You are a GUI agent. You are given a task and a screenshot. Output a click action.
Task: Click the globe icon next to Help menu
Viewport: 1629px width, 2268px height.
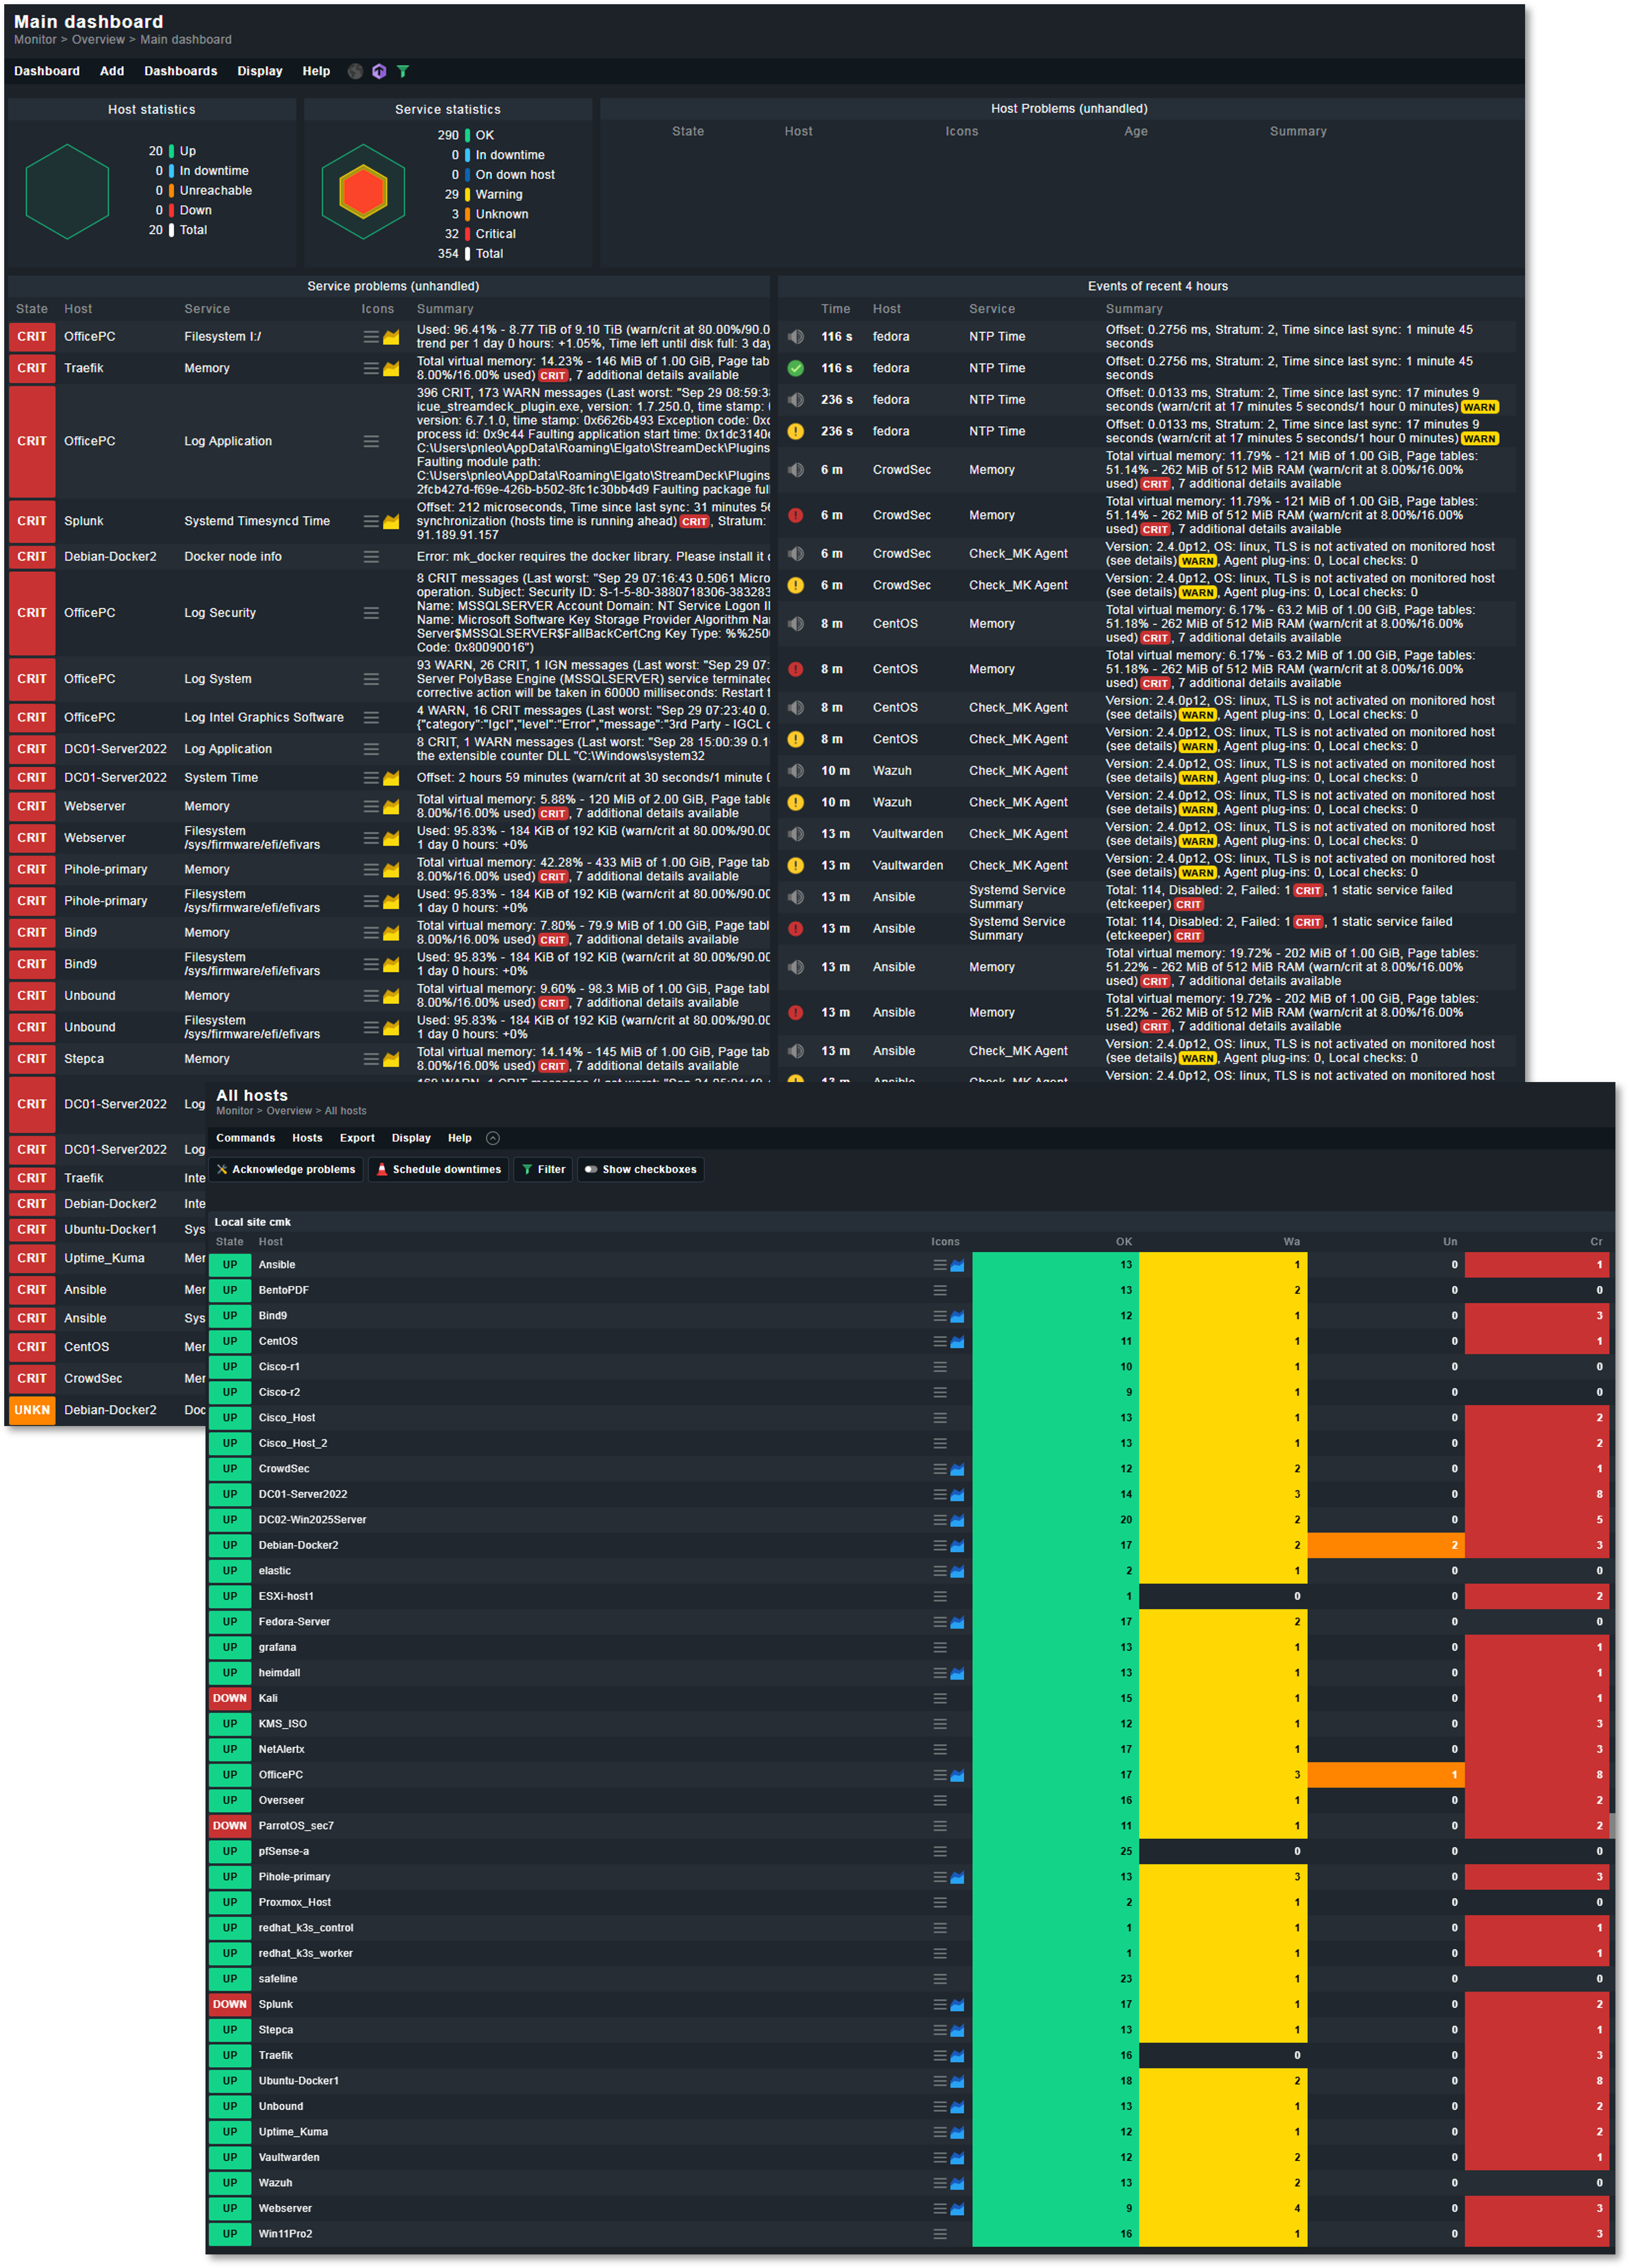click(x=355, y=71)
